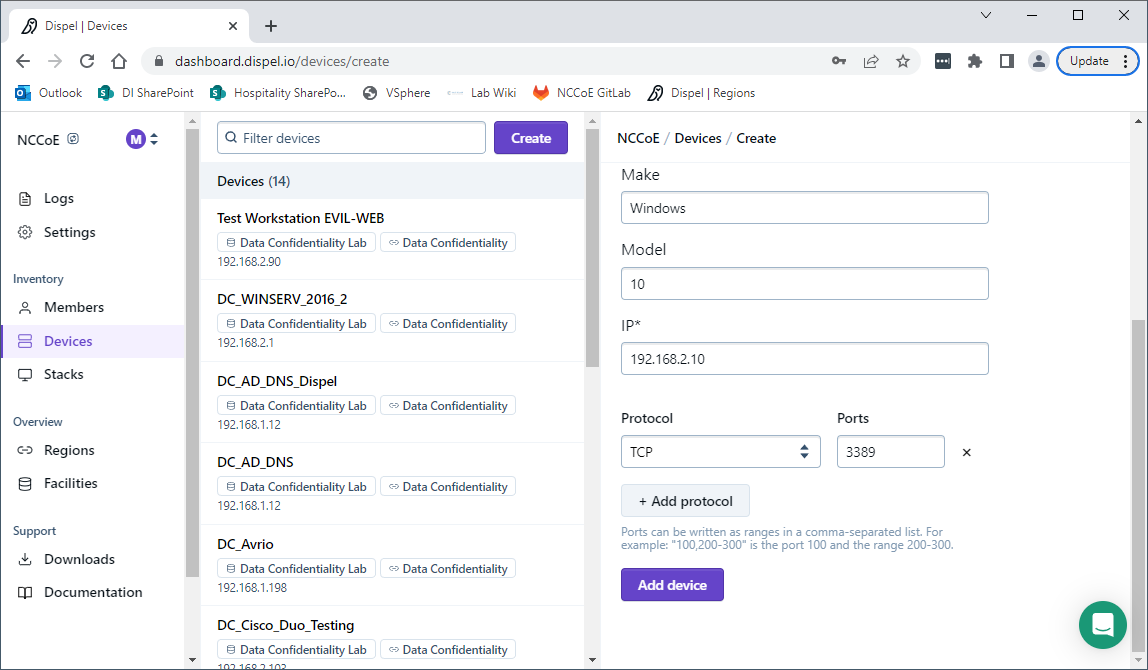Click the Dispel Regions bookmark icon

click(x=656, y=93)
